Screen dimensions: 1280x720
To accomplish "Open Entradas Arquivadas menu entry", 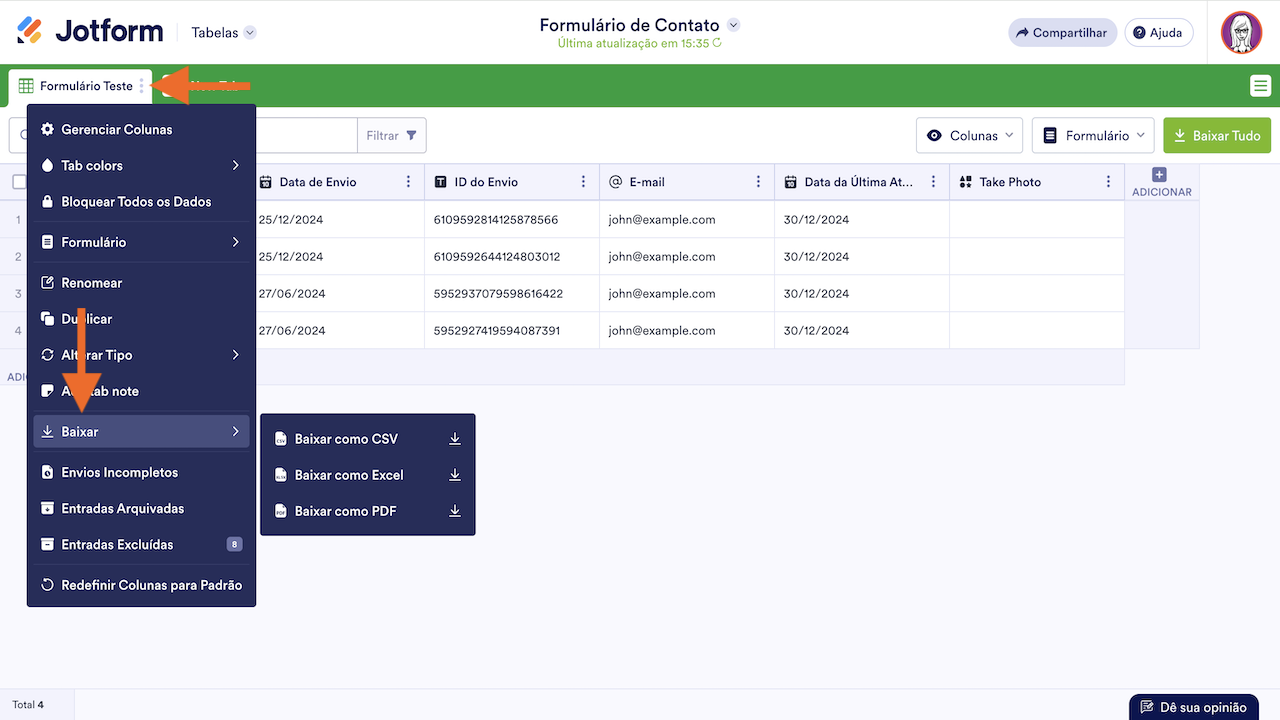I will pyautogui.click(x=141, y=508).
